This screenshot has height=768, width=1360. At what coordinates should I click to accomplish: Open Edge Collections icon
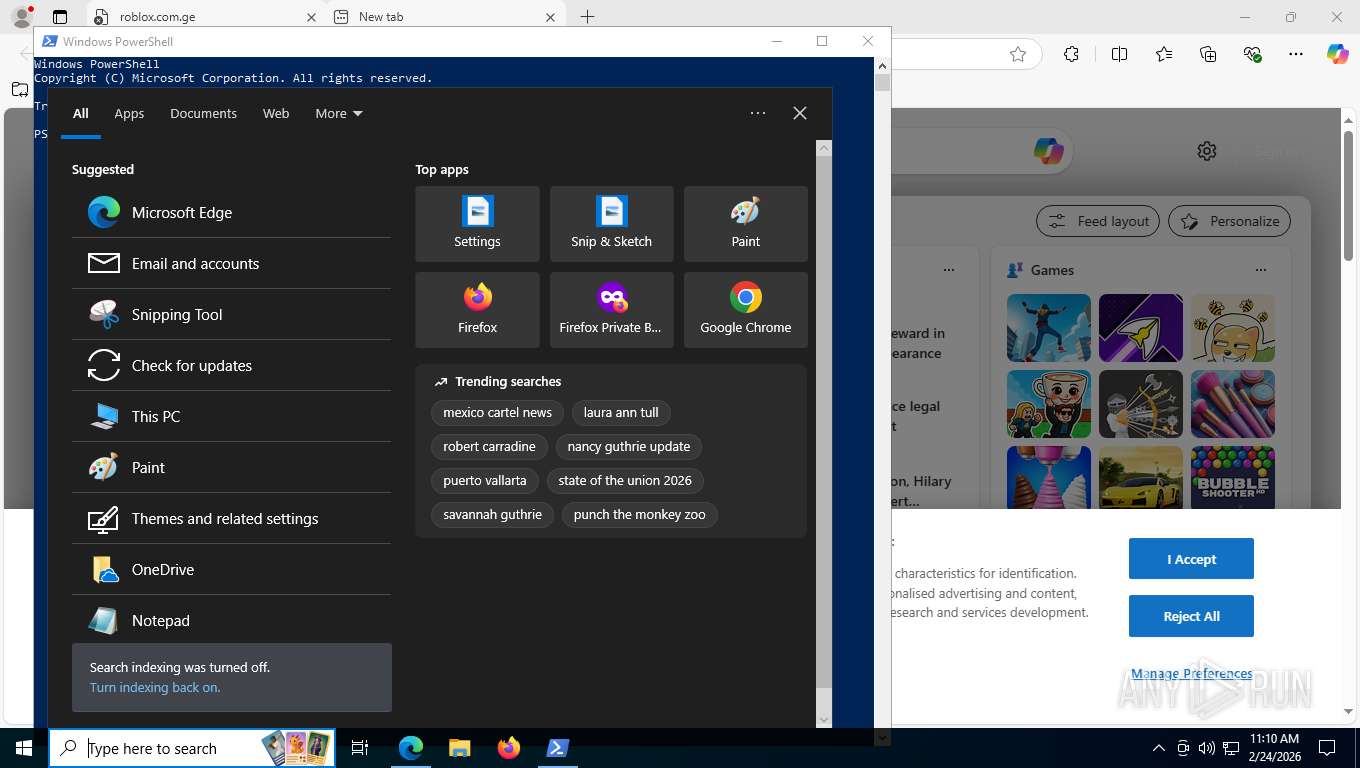tap(1208, 54)
